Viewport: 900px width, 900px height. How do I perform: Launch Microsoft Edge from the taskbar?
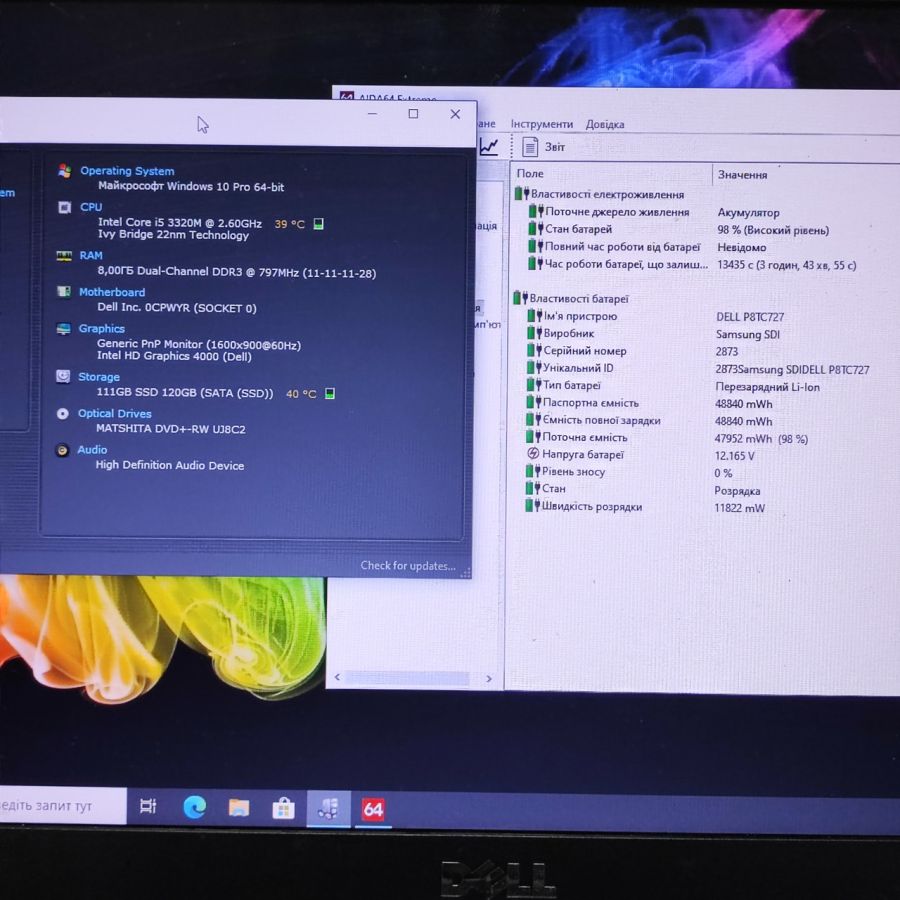click(x=195, y=808)
